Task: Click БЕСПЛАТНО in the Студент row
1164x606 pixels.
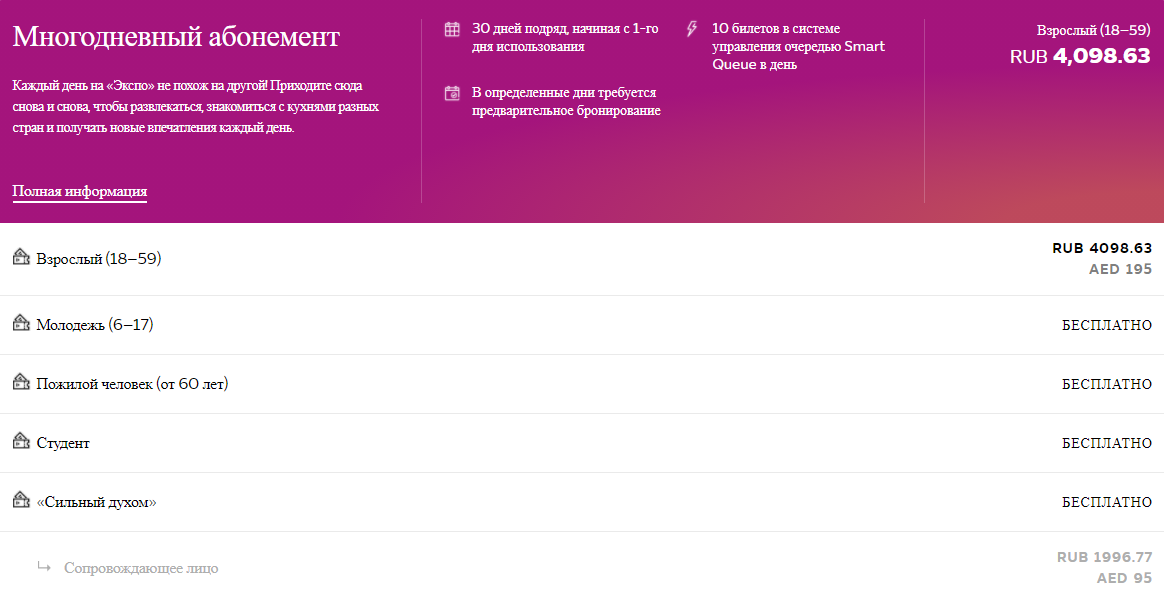Action: 1107,443
